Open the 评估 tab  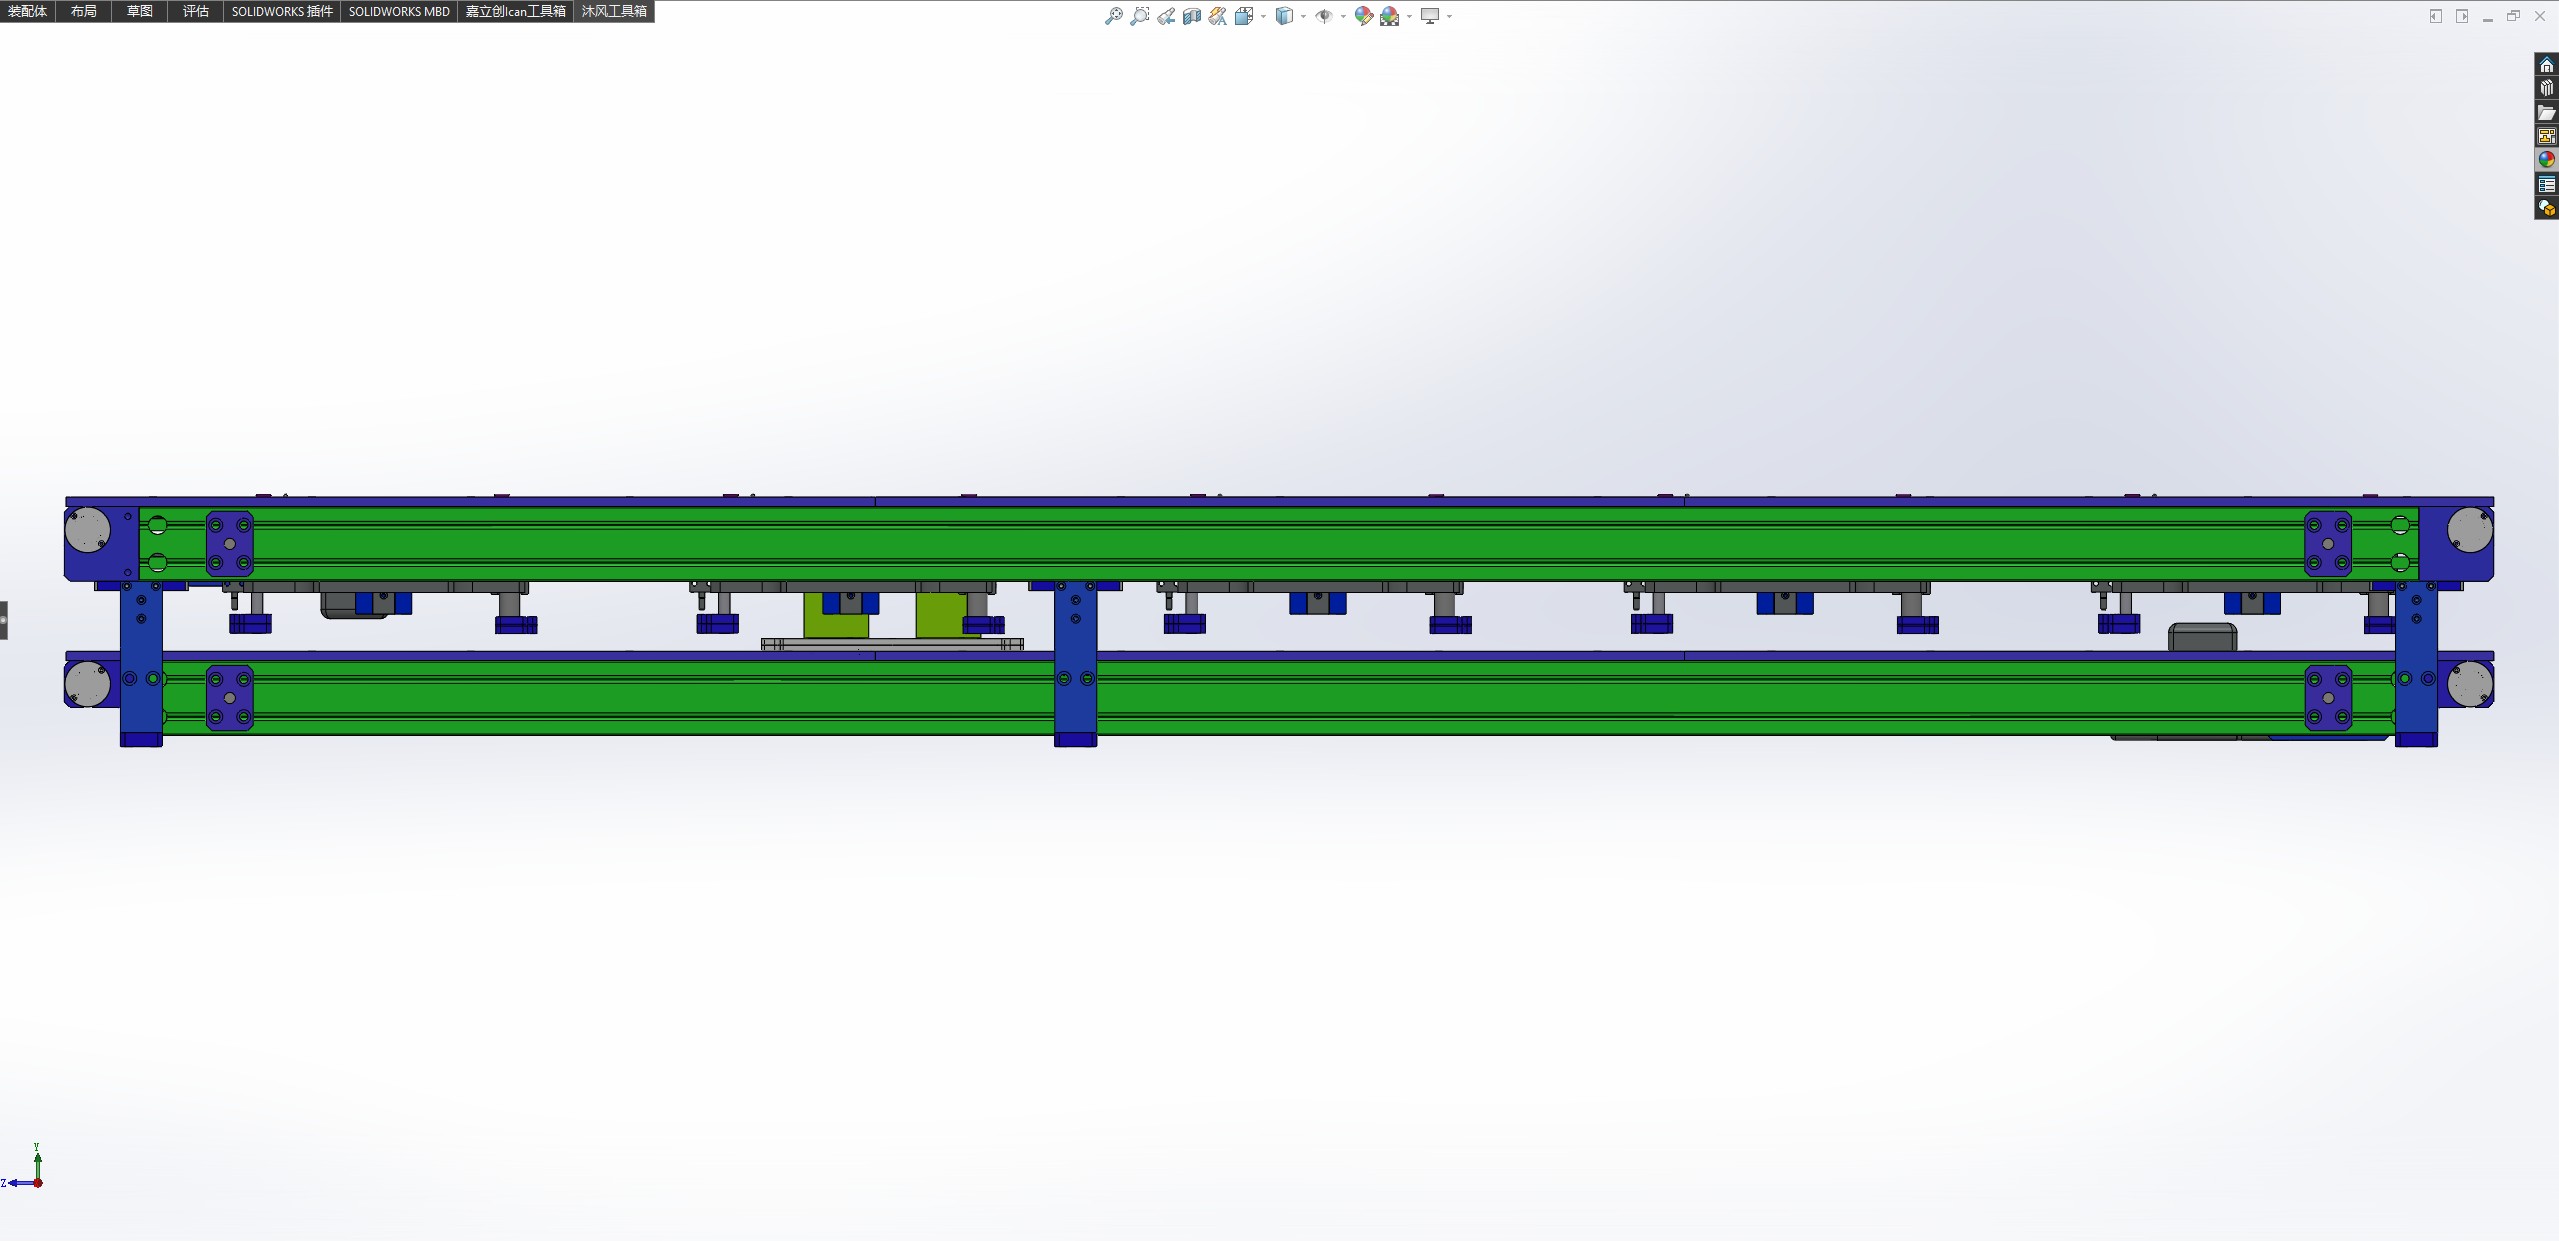point(196,11)
